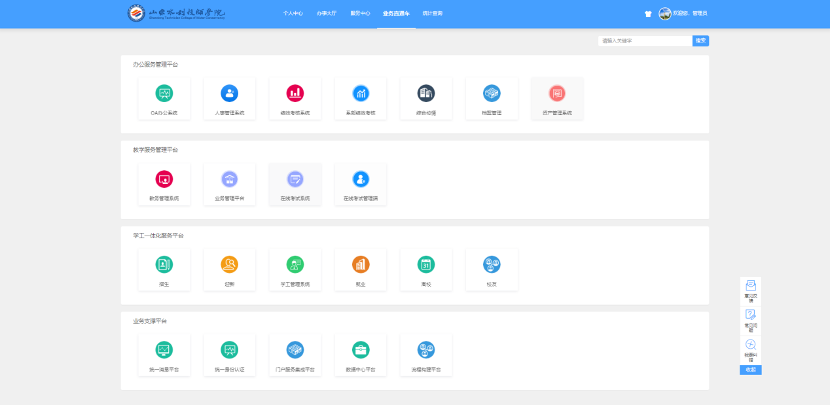830x406 pixels.
Task: Open the OA办公系统 app icon
Action: [164, 93]
